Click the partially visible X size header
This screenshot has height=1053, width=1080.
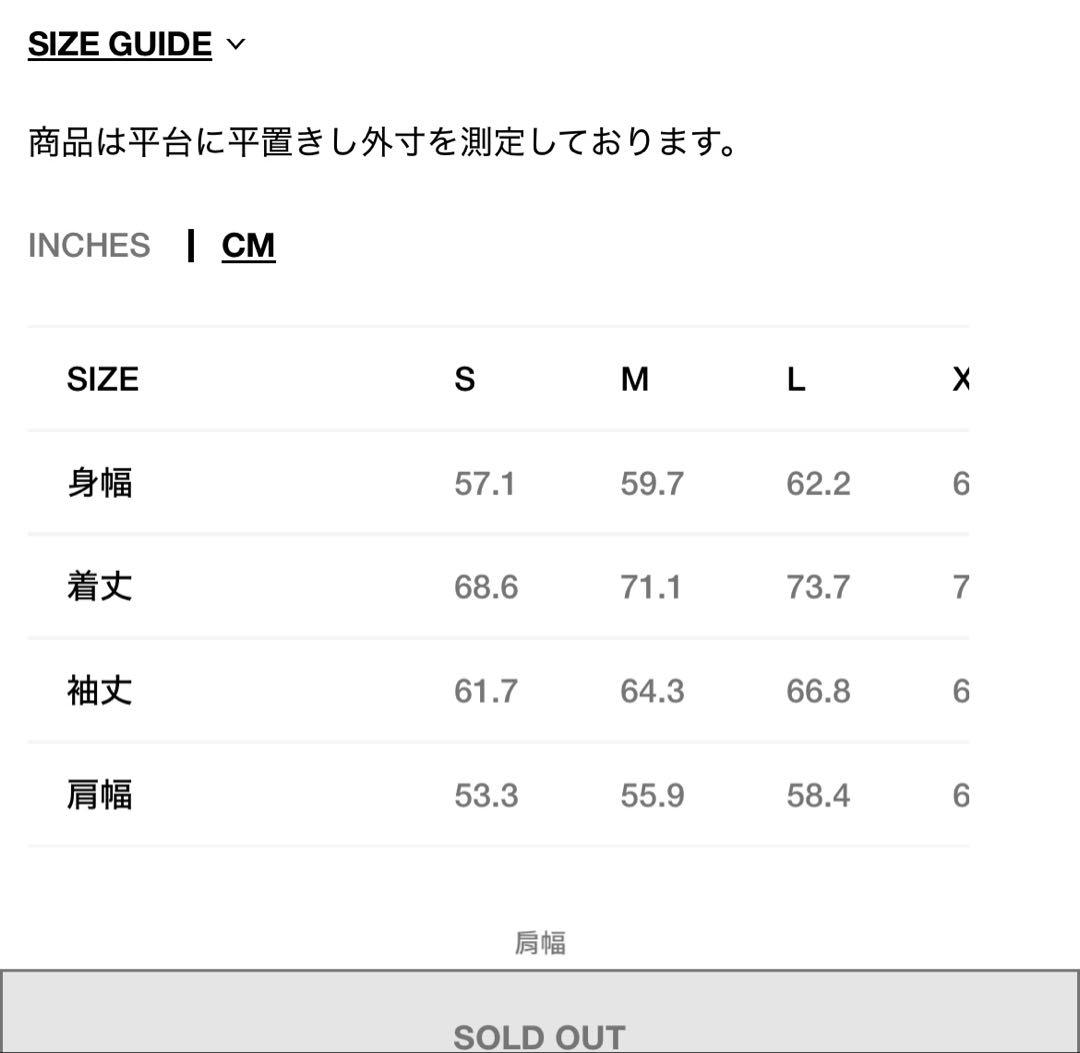pos(963,379)
